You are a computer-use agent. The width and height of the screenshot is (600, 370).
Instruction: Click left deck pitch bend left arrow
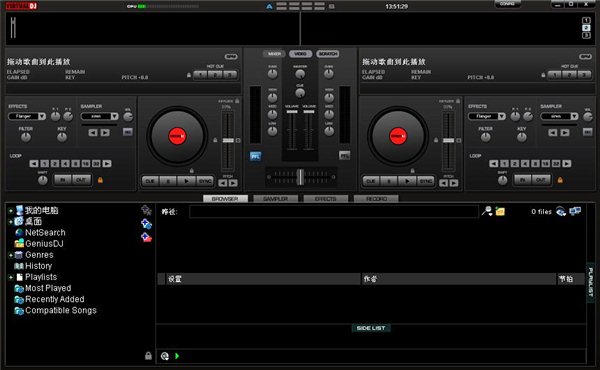click(223, 183)
